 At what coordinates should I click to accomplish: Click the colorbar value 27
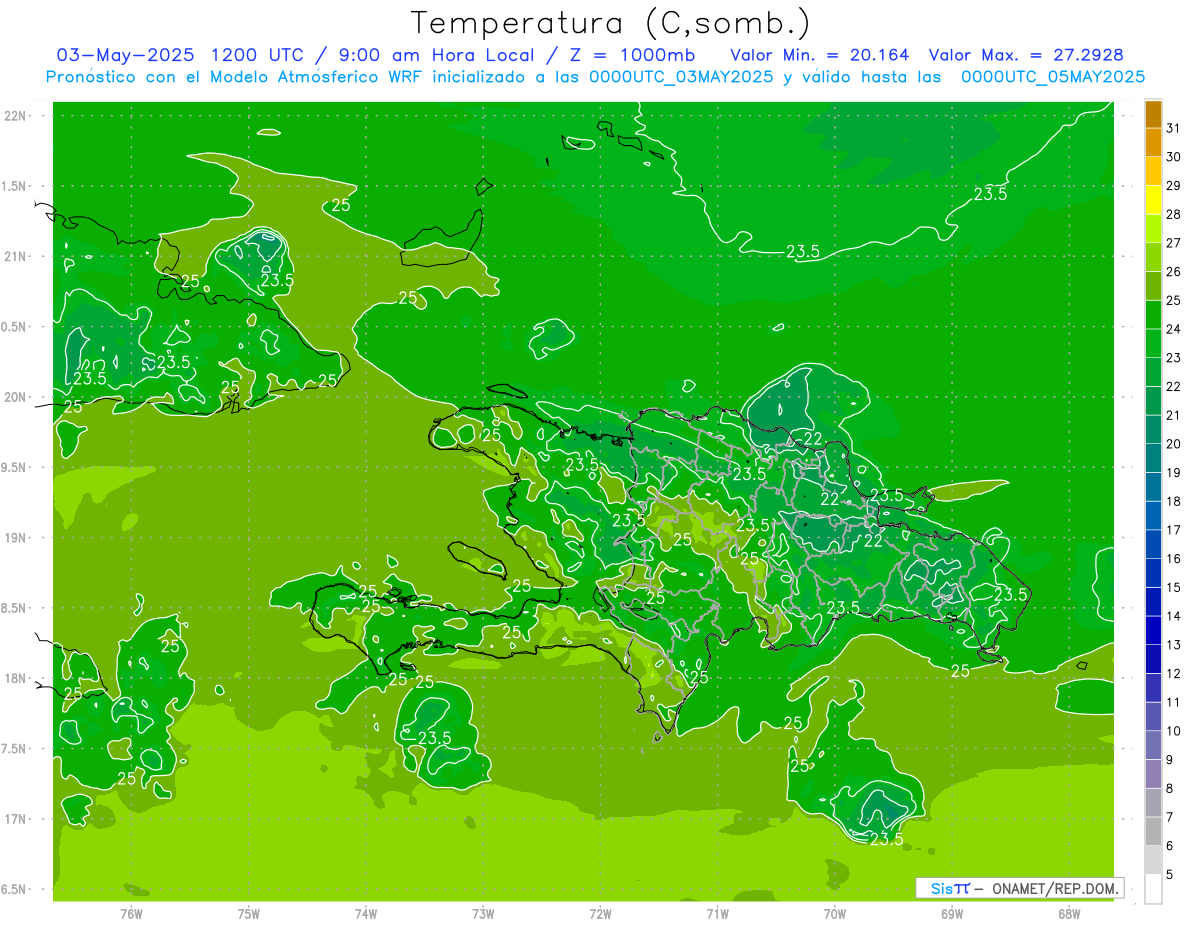click(x=1174, y=243)
